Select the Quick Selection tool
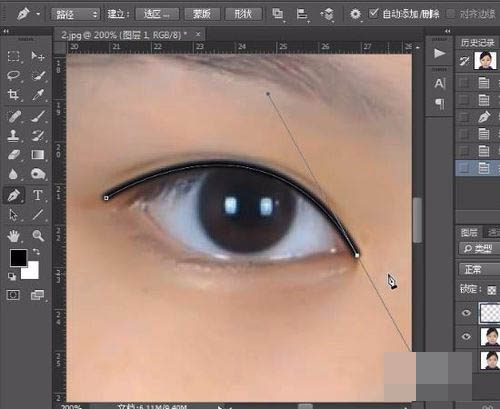Screen dimensions: 500x409 coord(38,75)
